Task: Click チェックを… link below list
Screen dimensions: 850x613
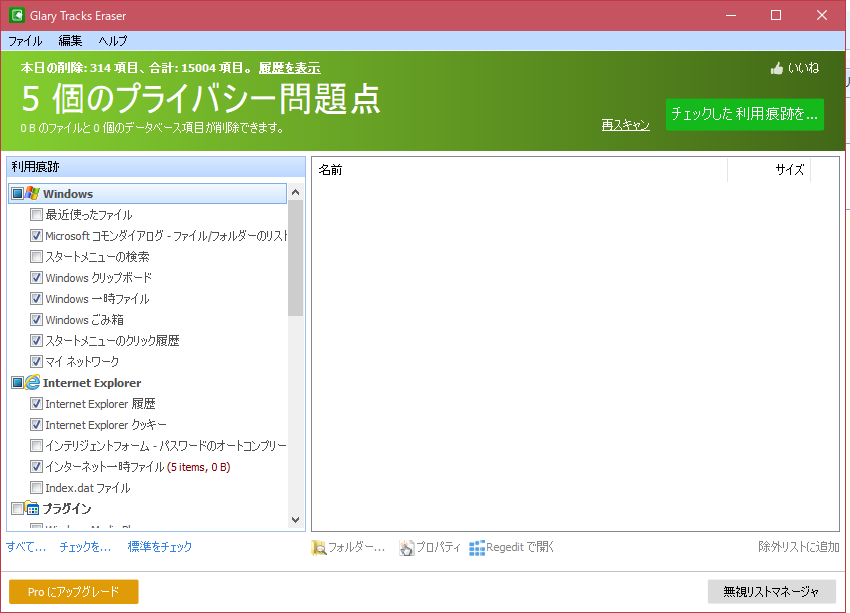Action: coord(85,547)
